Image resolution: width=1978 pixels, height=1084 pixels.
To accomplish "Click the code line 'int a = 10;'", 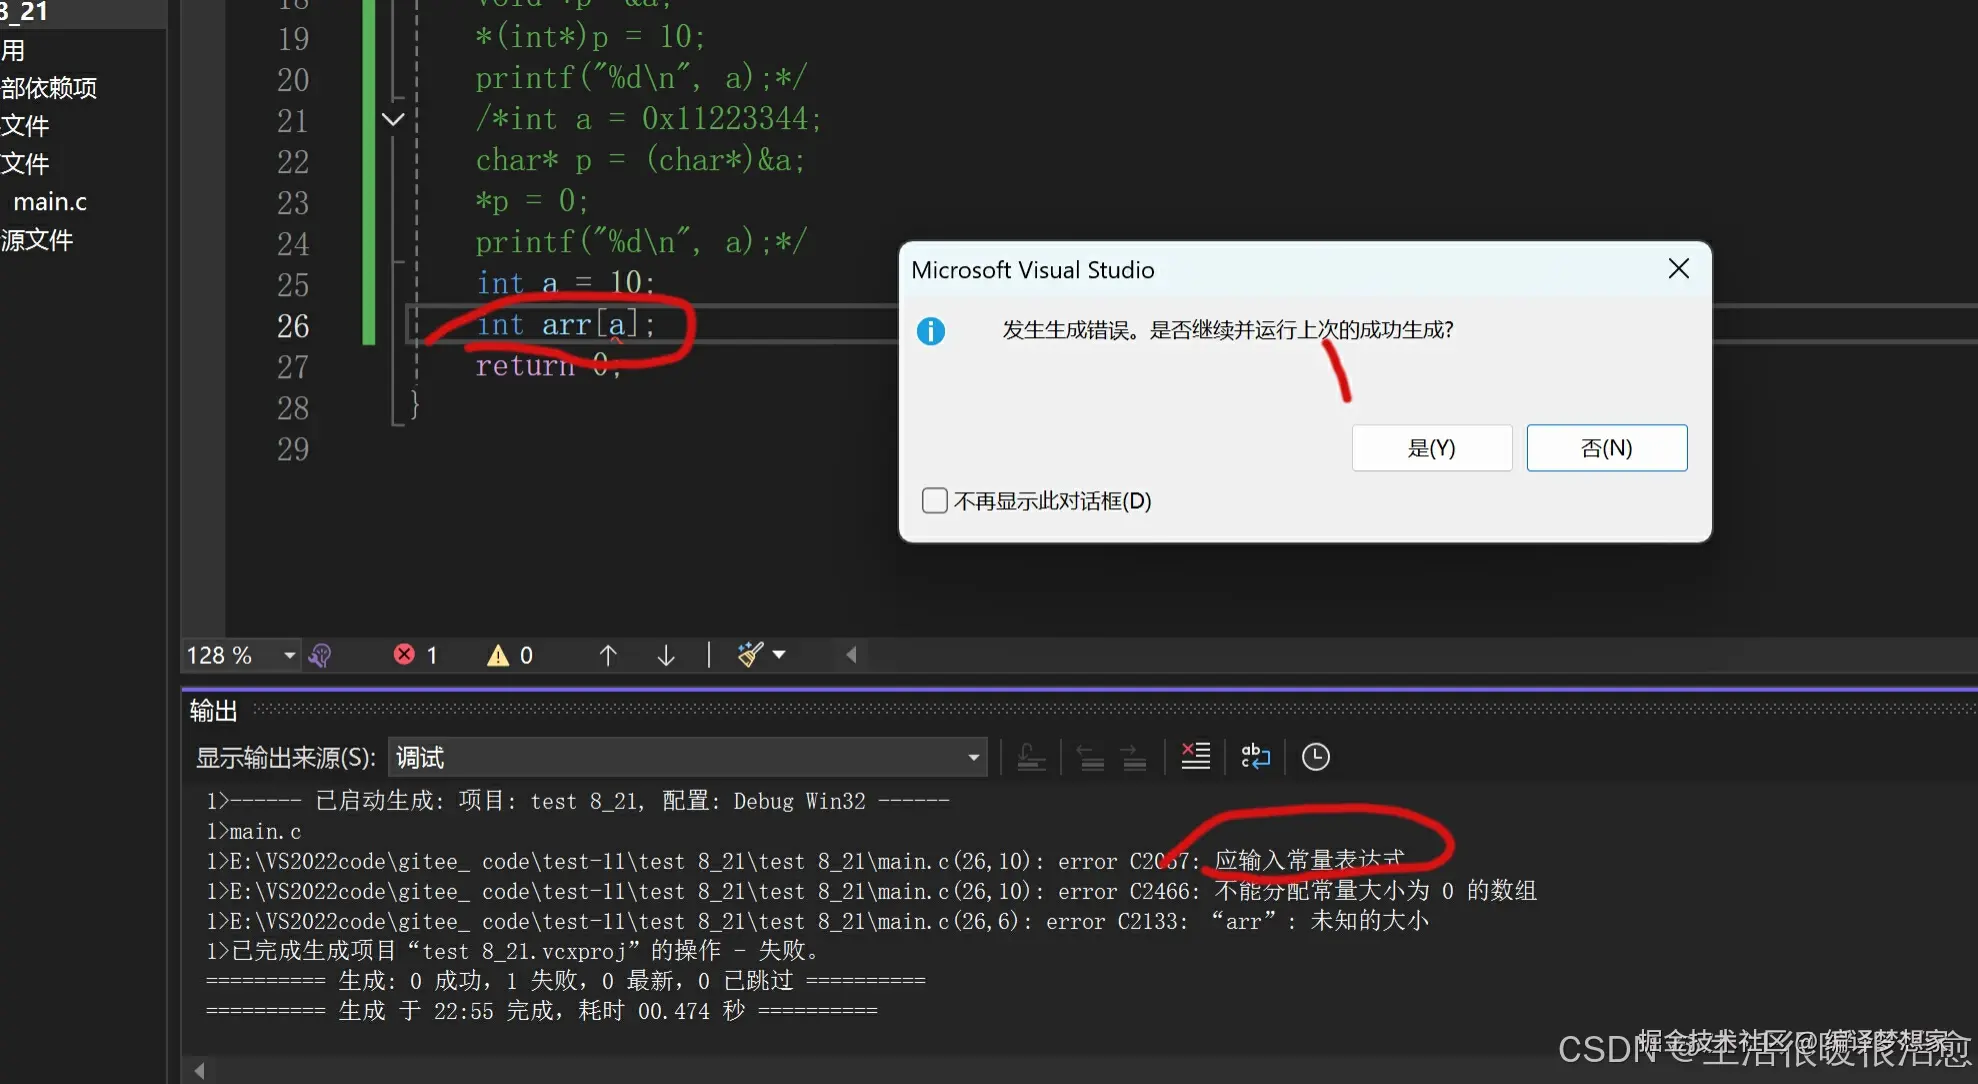I will (x=565, y=284).
